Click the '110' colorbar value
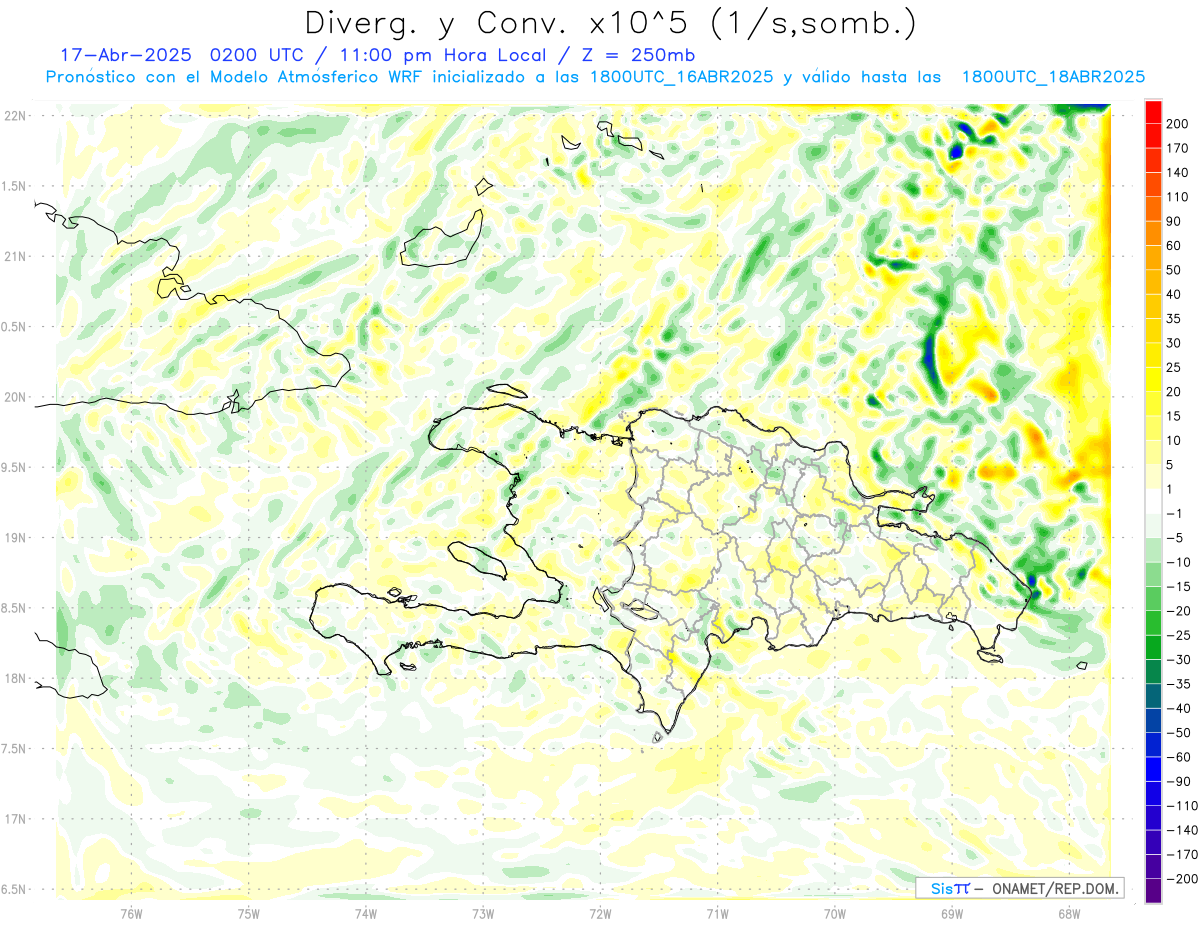 (1178, 197)
